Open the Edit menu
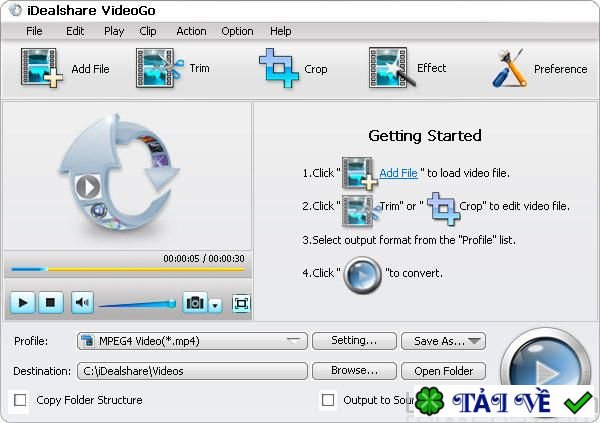This screenshot has width=600, height=423. tap(75, 31)
